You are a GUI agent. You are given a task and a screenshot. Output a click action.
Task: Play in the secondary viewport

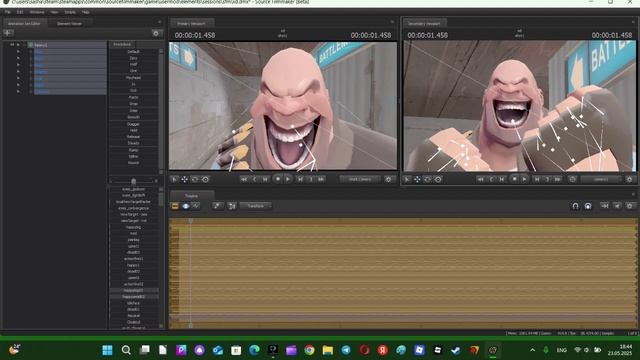click(525, 179)
